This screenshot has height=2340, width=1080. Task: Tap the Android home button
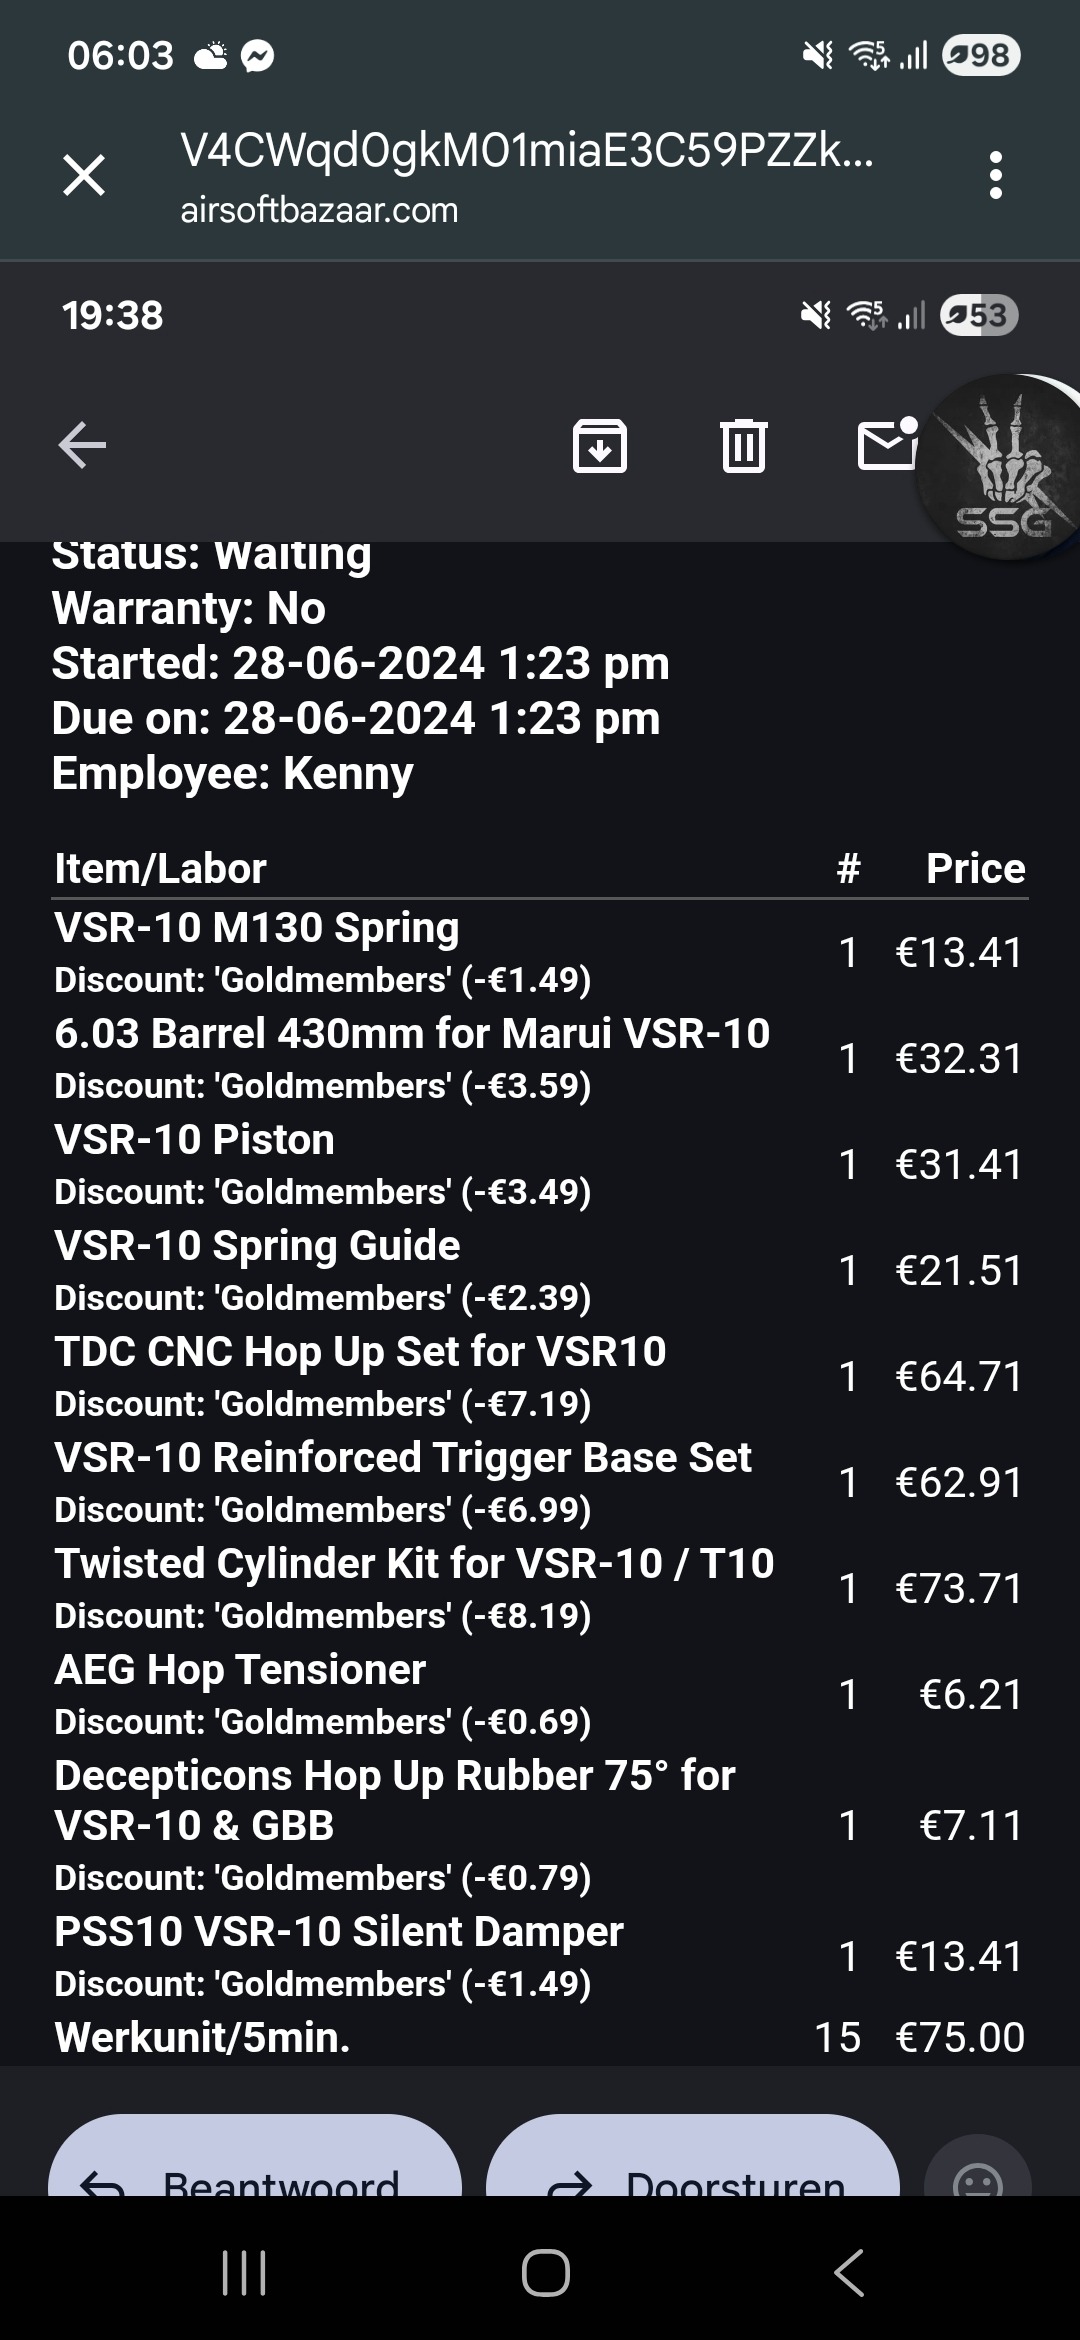545,2273
